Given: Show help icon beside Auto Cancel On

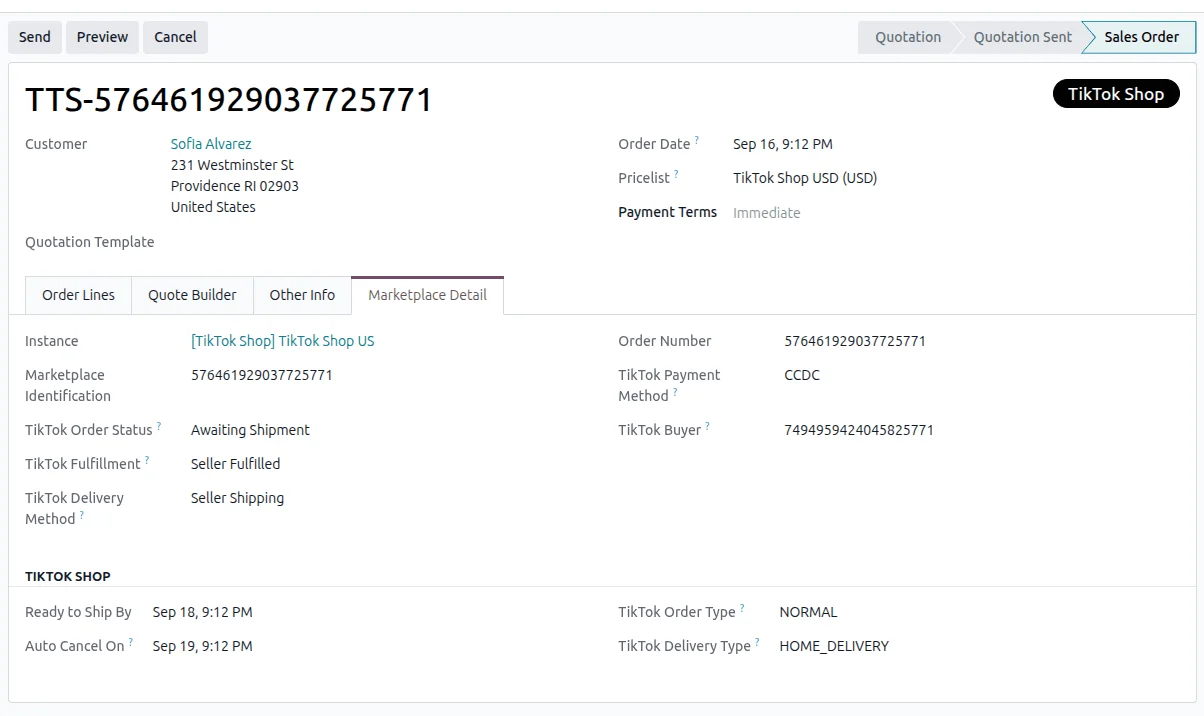Looking at the screenshot, I should tap(131, 642).
